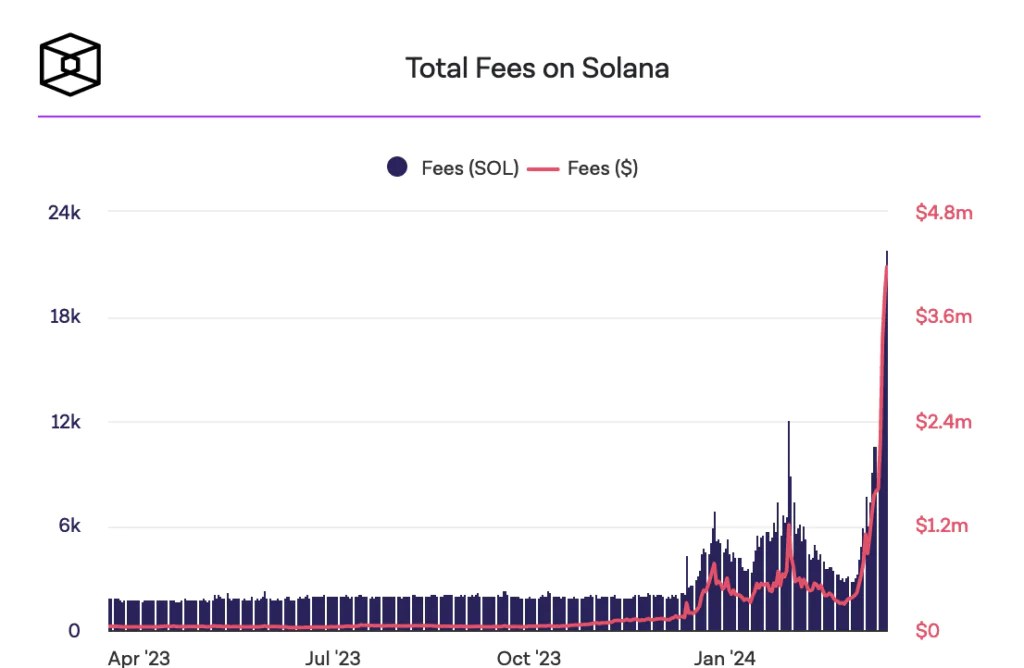This screenshot has height=668, width=1024.
Task: Click the 12k left axis label
Action: 65,422
